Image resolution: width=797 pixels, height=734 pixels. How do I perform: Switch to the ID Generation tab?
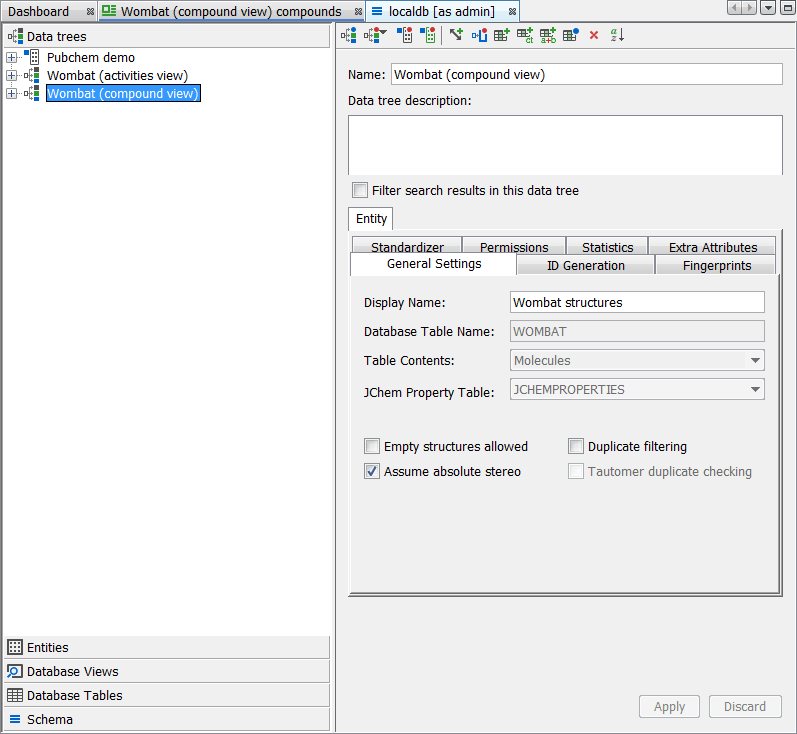(585, 265)
